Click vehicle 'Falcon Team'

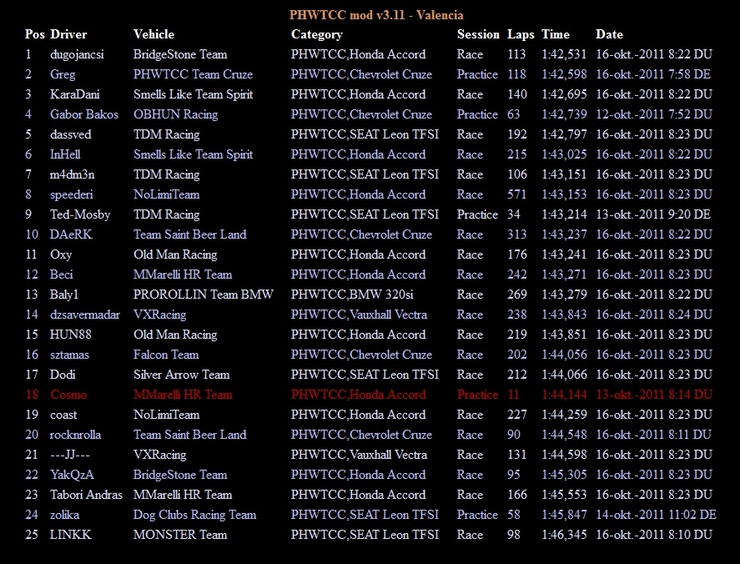pos(166,355)
